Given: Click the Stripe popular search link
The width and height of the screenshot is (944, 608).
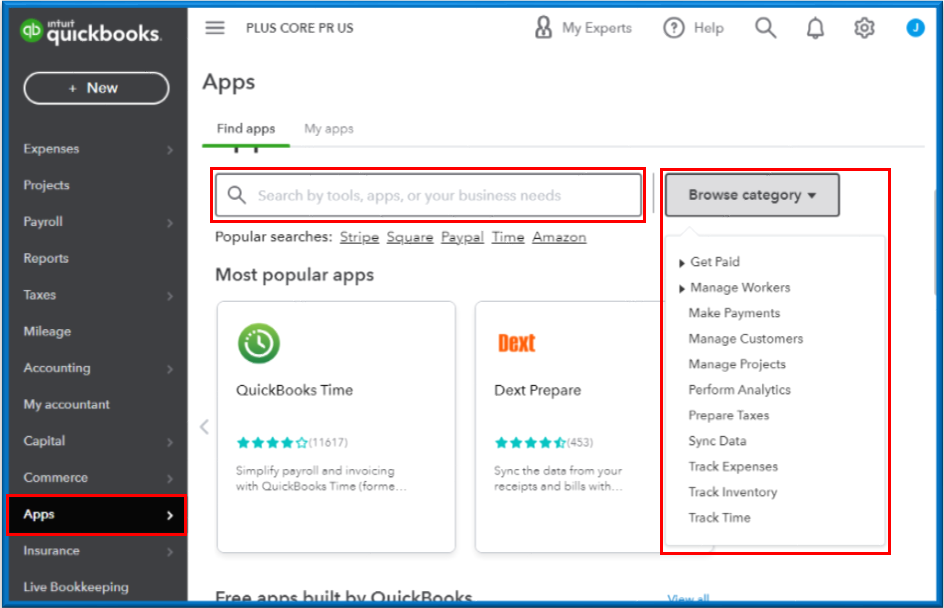Looking at the screenshot, I should point(359,237).
